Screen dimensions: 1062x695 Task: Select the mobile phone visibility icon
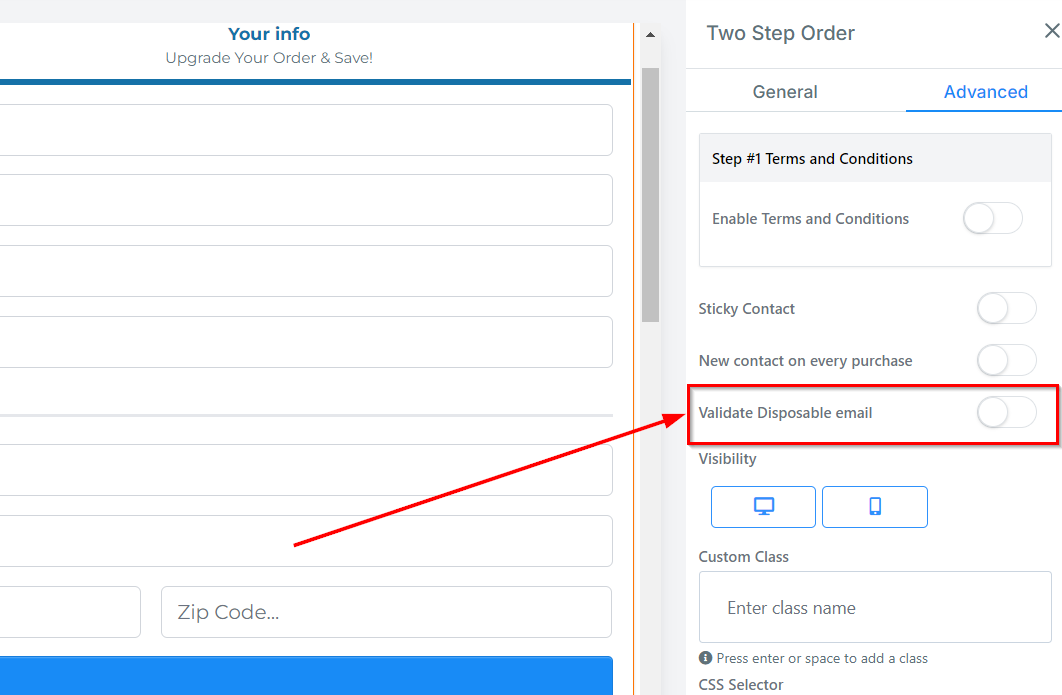(875, 507)
